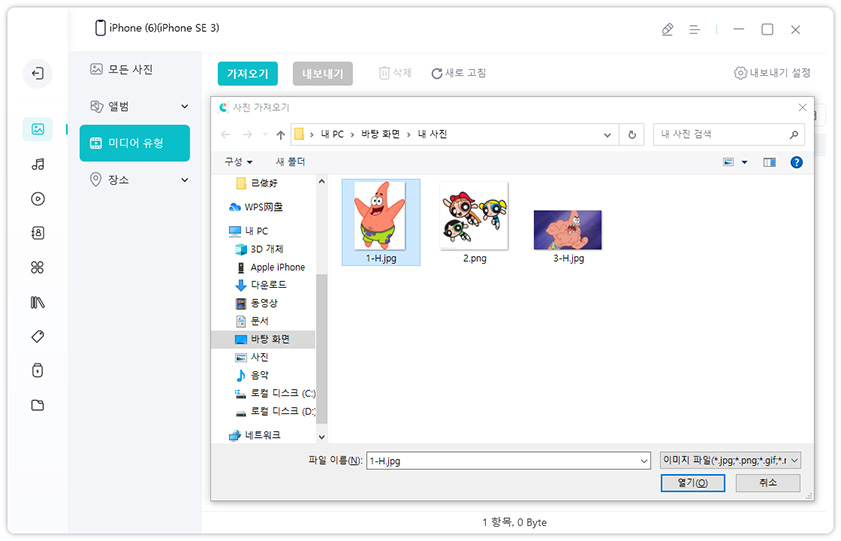Open the storage bottle-shaped sidebar icon
841x541 pixels.
pos(38,370)
